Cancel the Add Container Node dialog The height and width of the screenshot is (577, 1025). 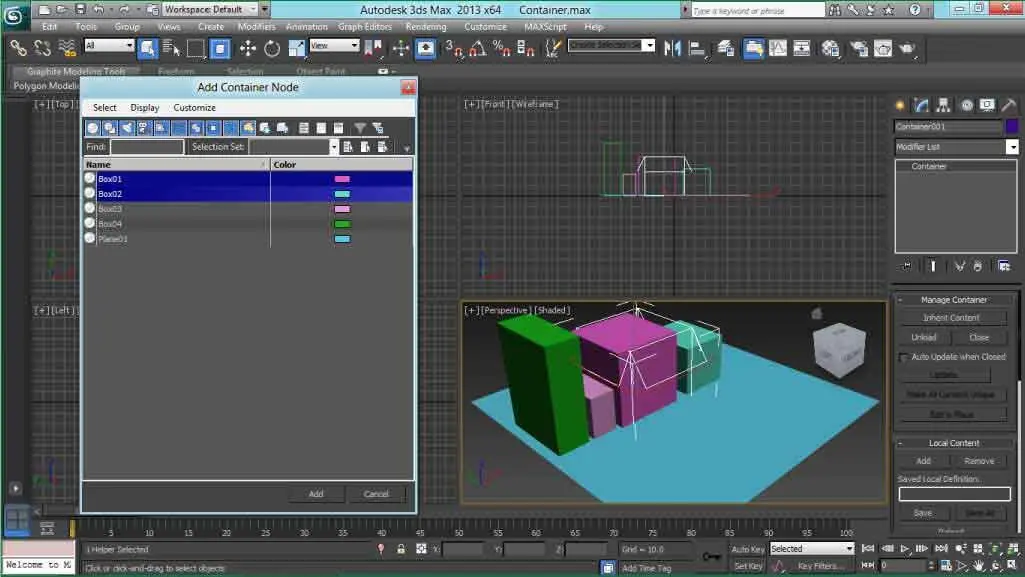[x=377, y=494]
